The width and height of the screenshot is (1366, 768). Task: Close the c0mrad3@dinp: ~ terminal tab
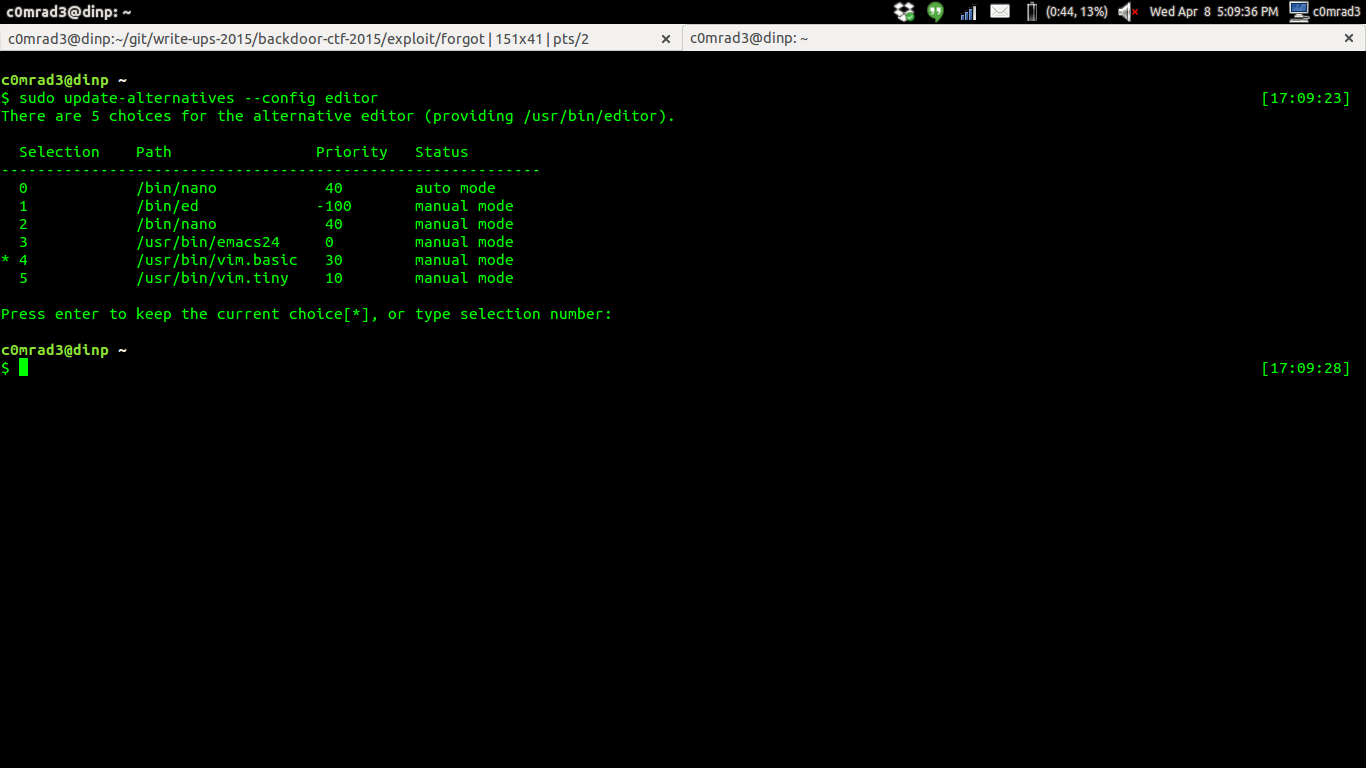1348,38
